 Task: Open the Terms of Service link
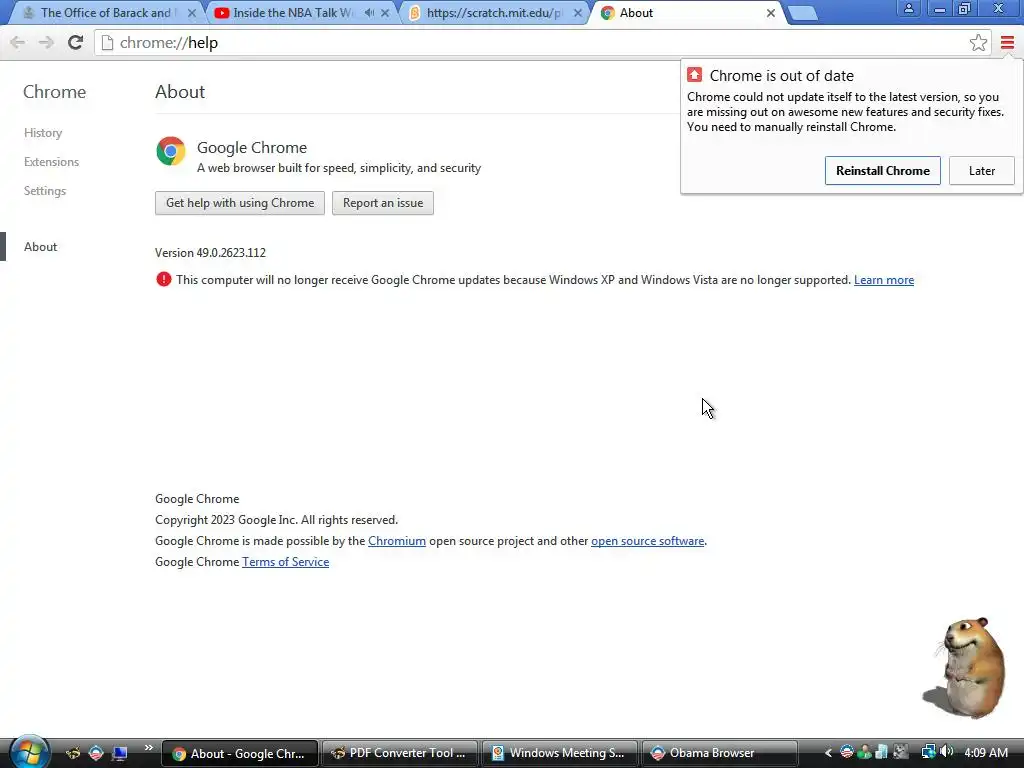click(285, 562)
